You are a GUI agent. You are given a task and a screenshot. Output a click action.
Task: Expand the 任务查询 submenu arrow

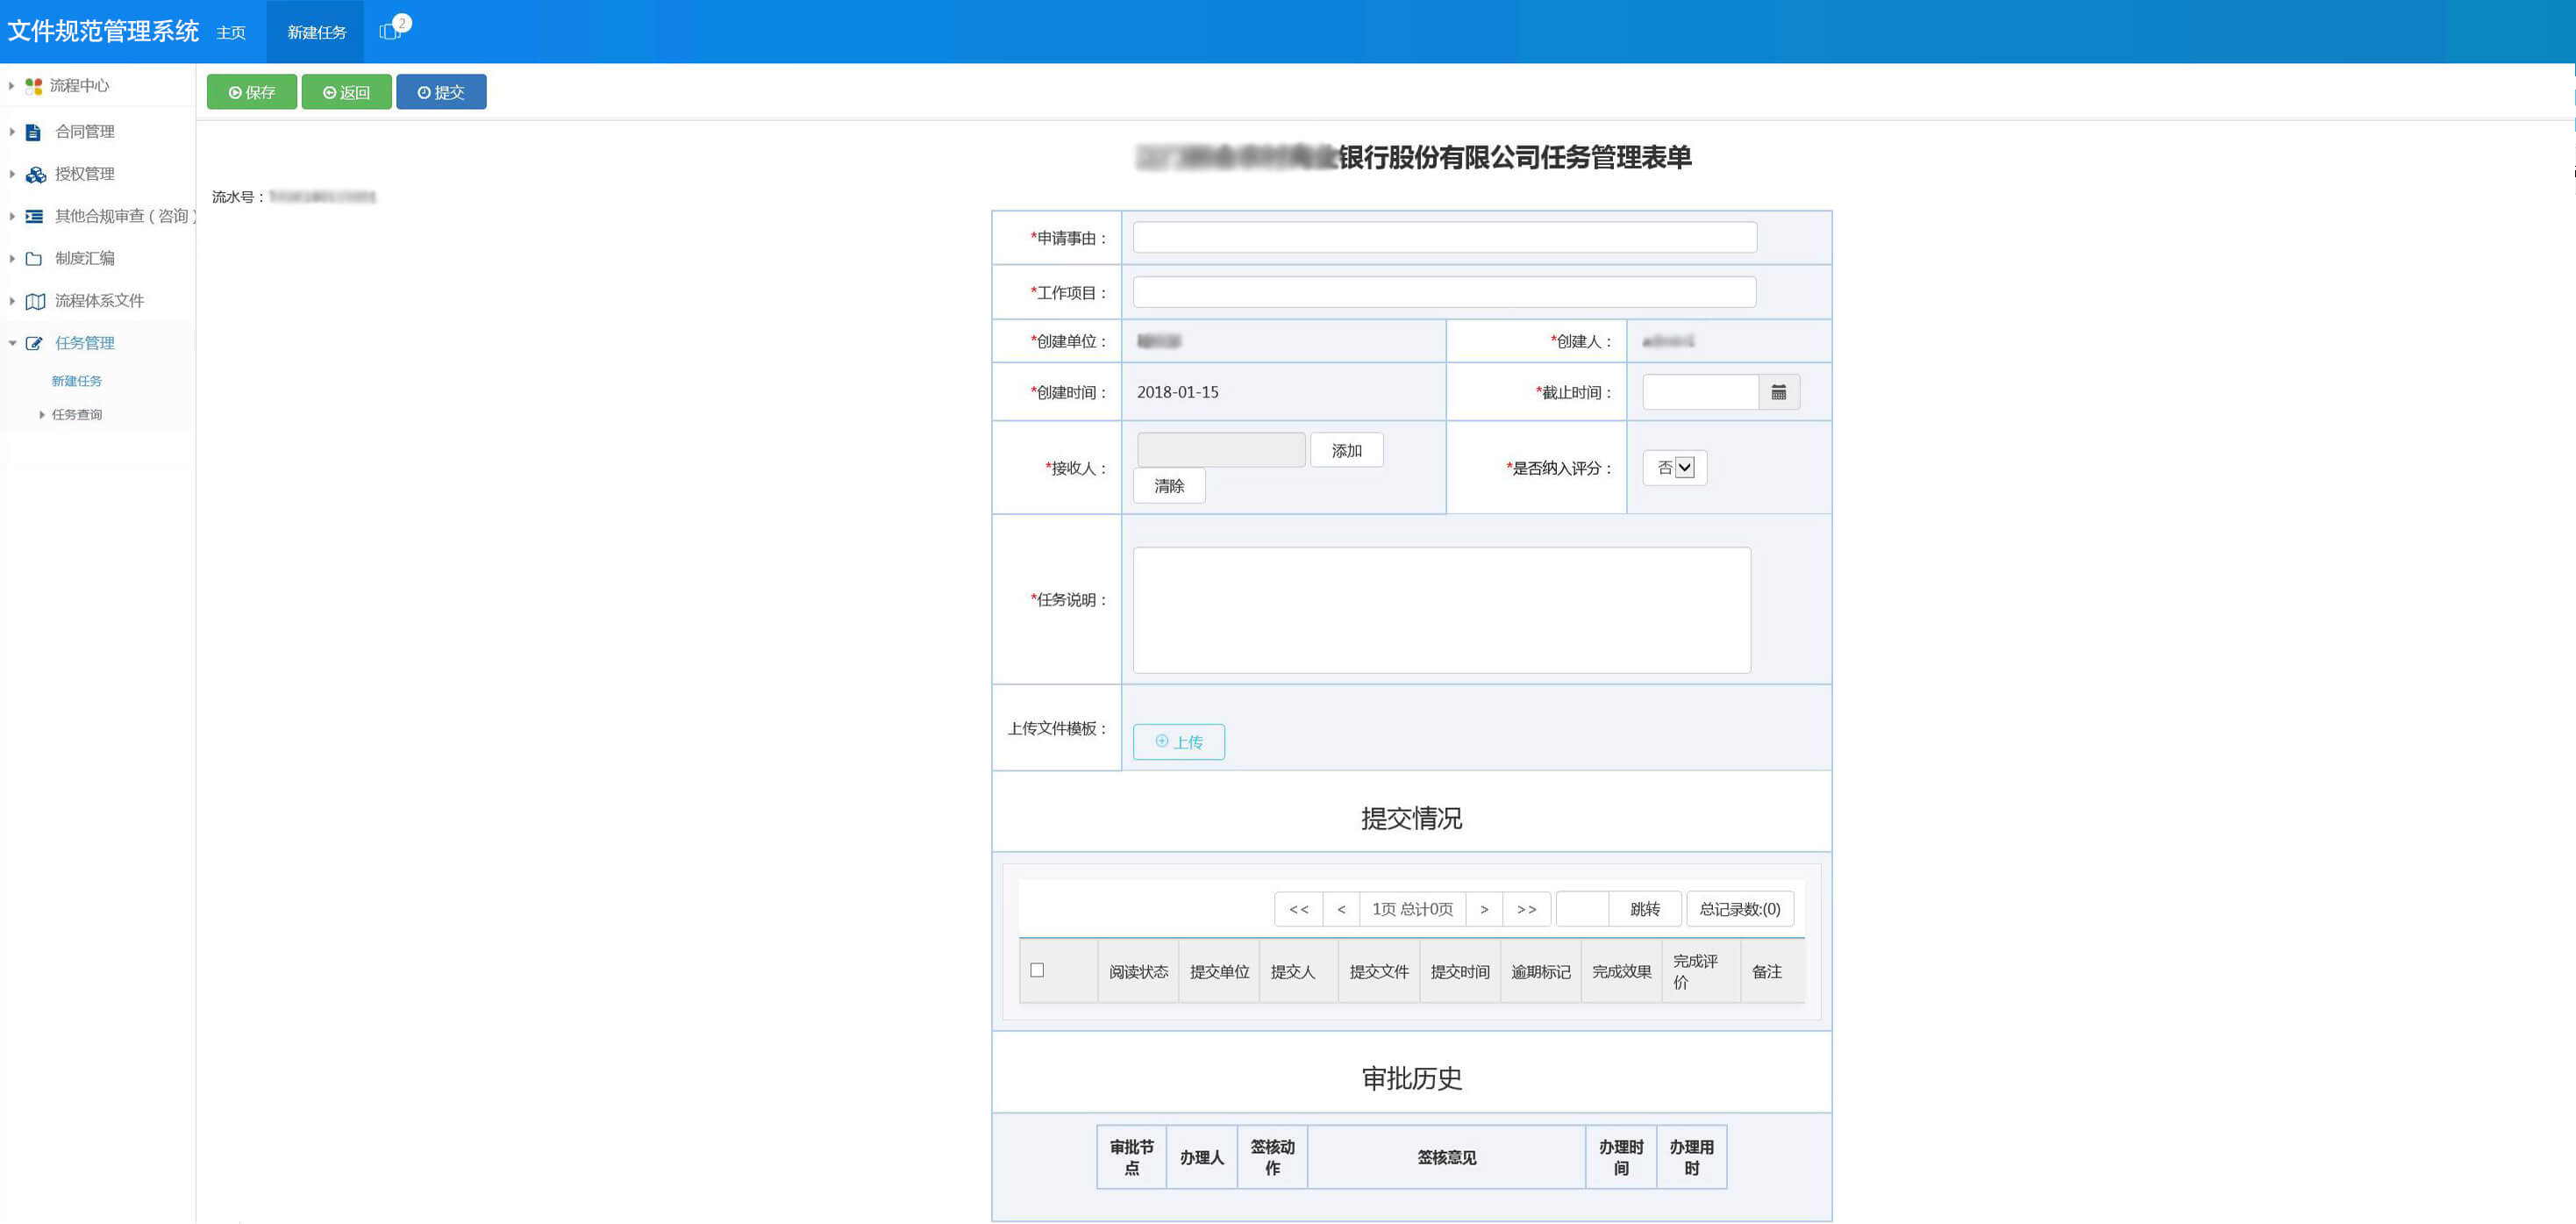point(42,415)
